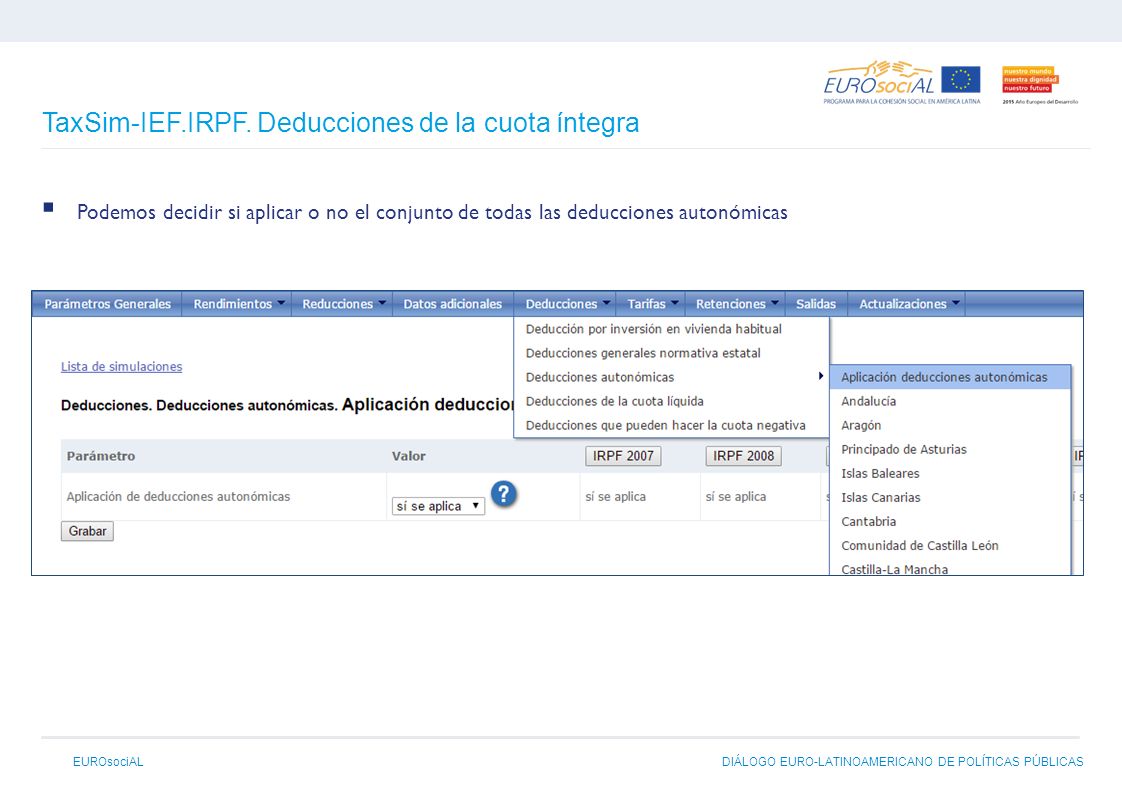Select Deducciones de la cuota líquida

(671, 401)
